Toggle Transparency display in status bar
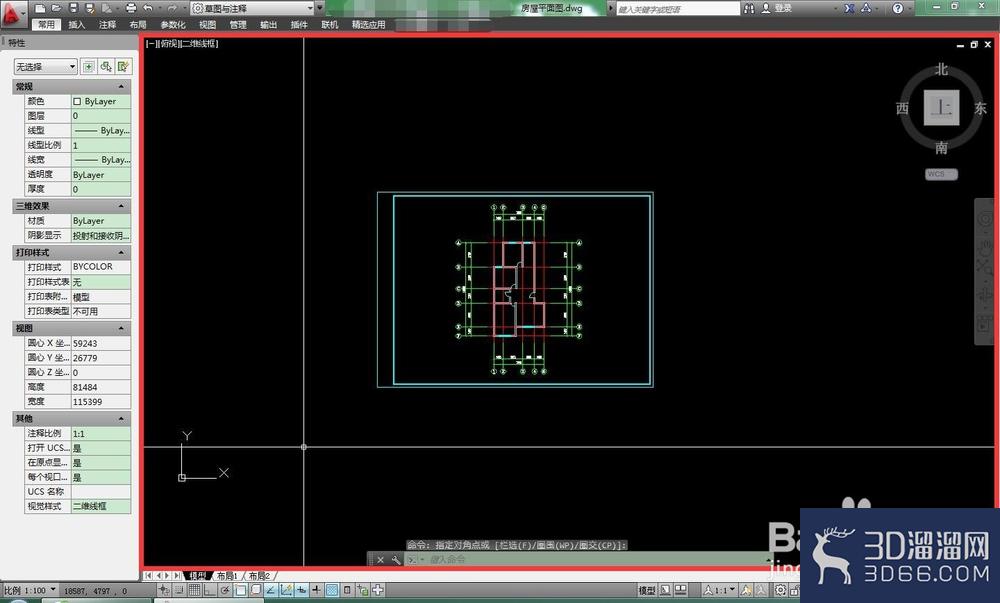Image resolution: width=1000 pixels, height=603 pixels. (332, 590)
